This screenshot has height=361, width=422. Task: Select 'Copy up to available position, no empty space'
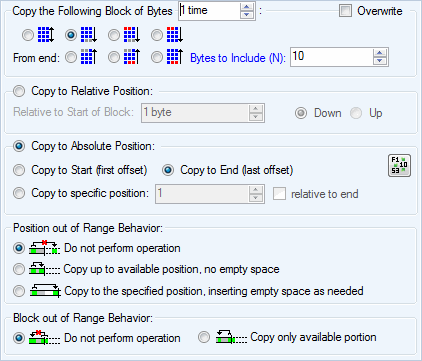(19, 269)
